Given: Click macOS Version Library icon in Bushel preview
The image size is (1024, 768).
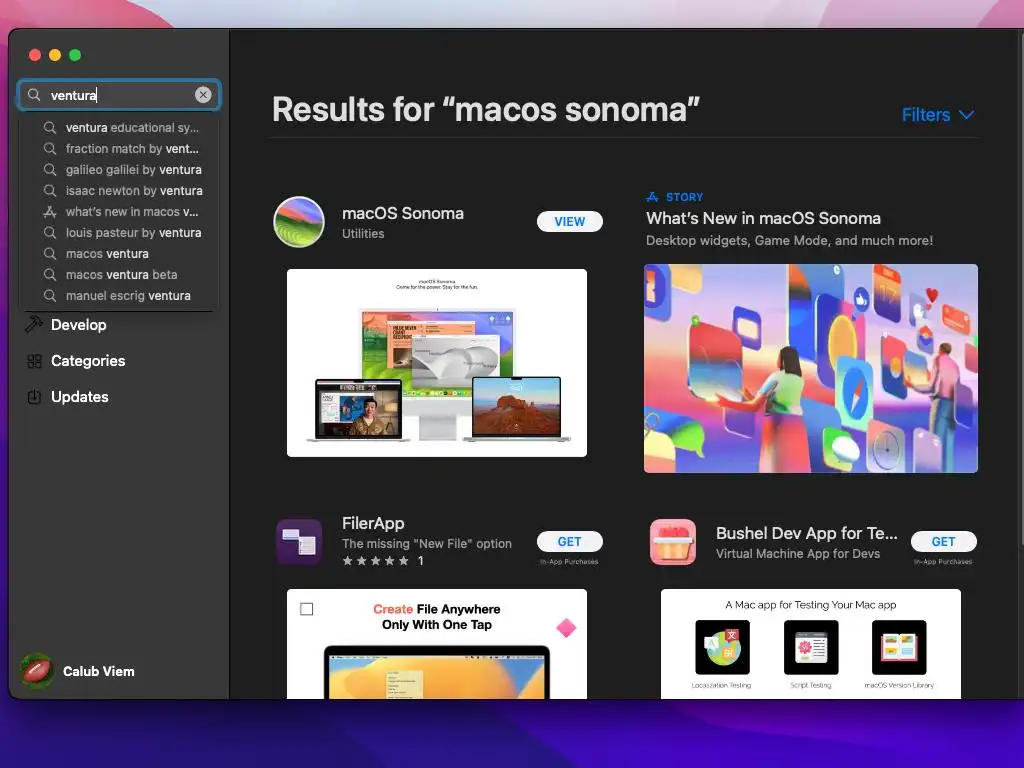Looking at the screenshot, I should pyautogui.click(x=899, y=647).
